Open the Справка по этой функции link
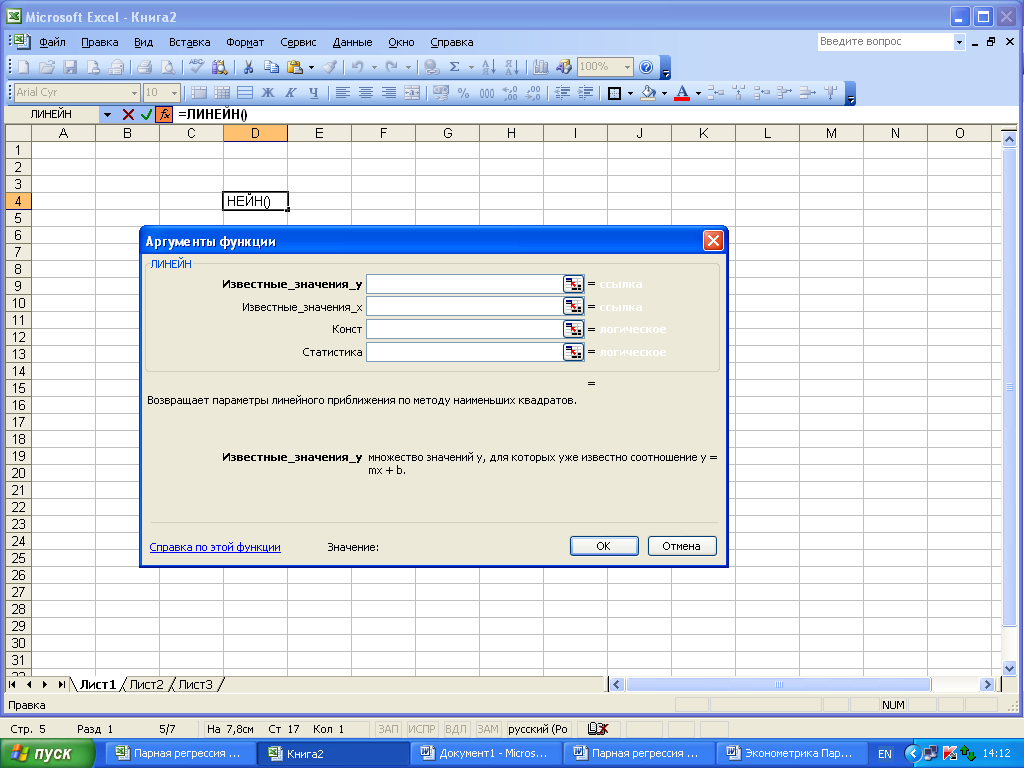The width and height of the screenshot is (1024, 768). 215,547
